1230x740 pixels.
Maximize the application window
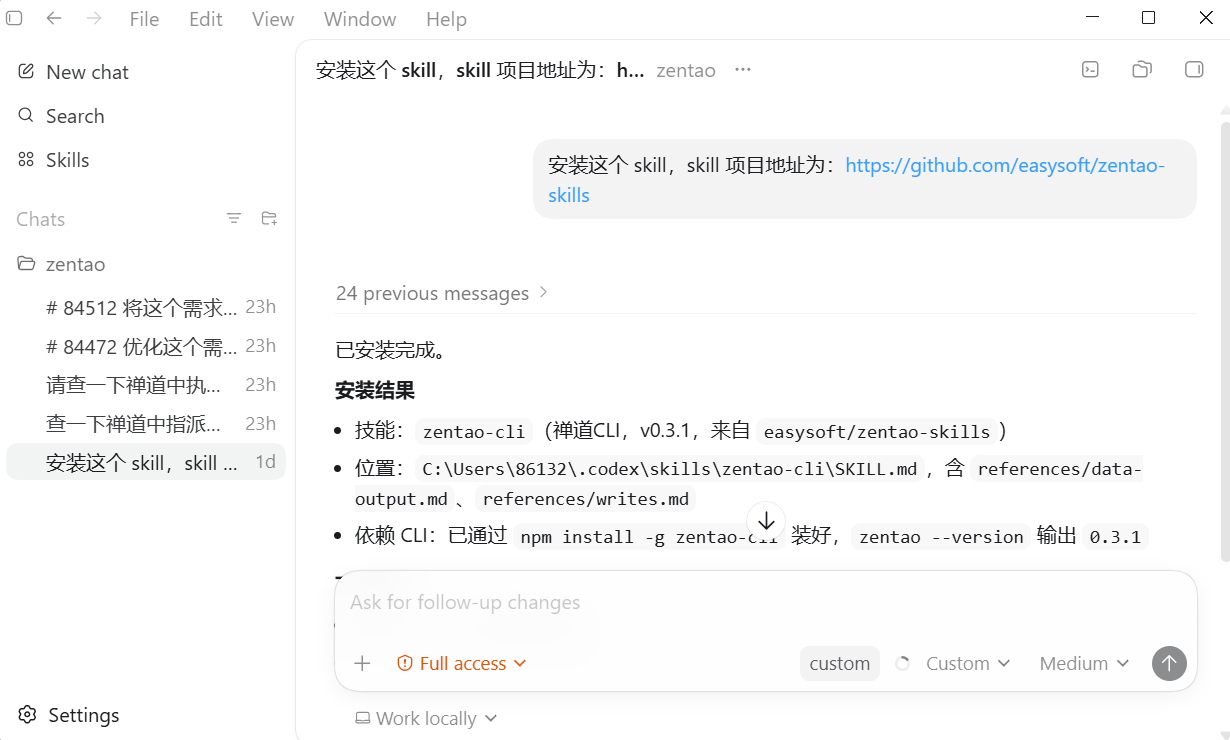1149,18
